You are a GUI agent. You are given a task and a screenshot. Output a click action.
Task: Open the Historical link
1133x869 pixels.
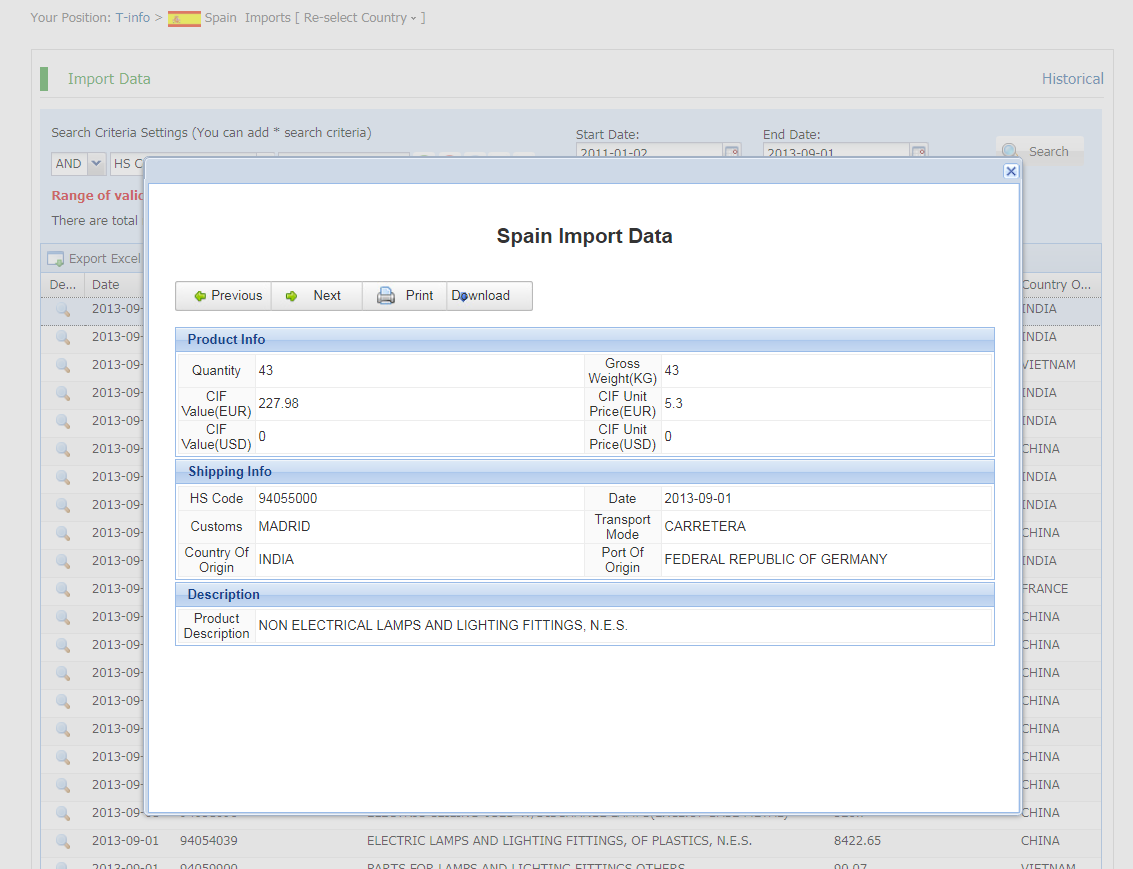coord(1072,79)
